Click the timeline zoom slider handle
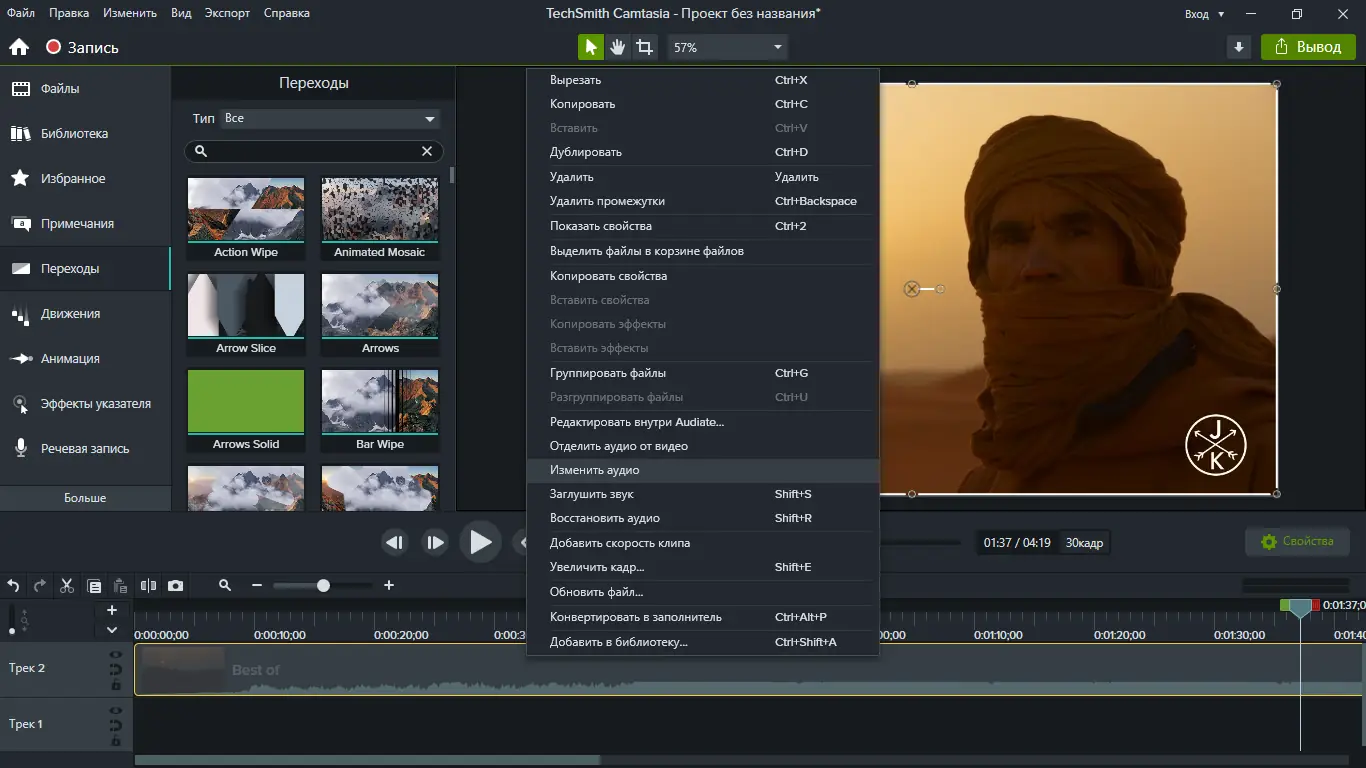1366x768 pixels. tap(323, 586)
